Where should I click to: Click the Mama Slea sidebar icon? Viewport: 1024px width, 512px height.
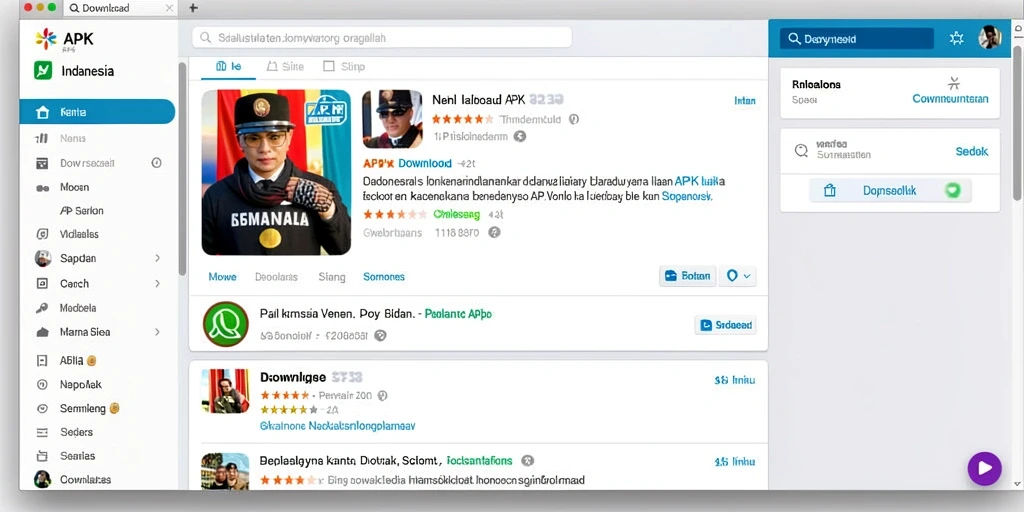pos(42,332)
